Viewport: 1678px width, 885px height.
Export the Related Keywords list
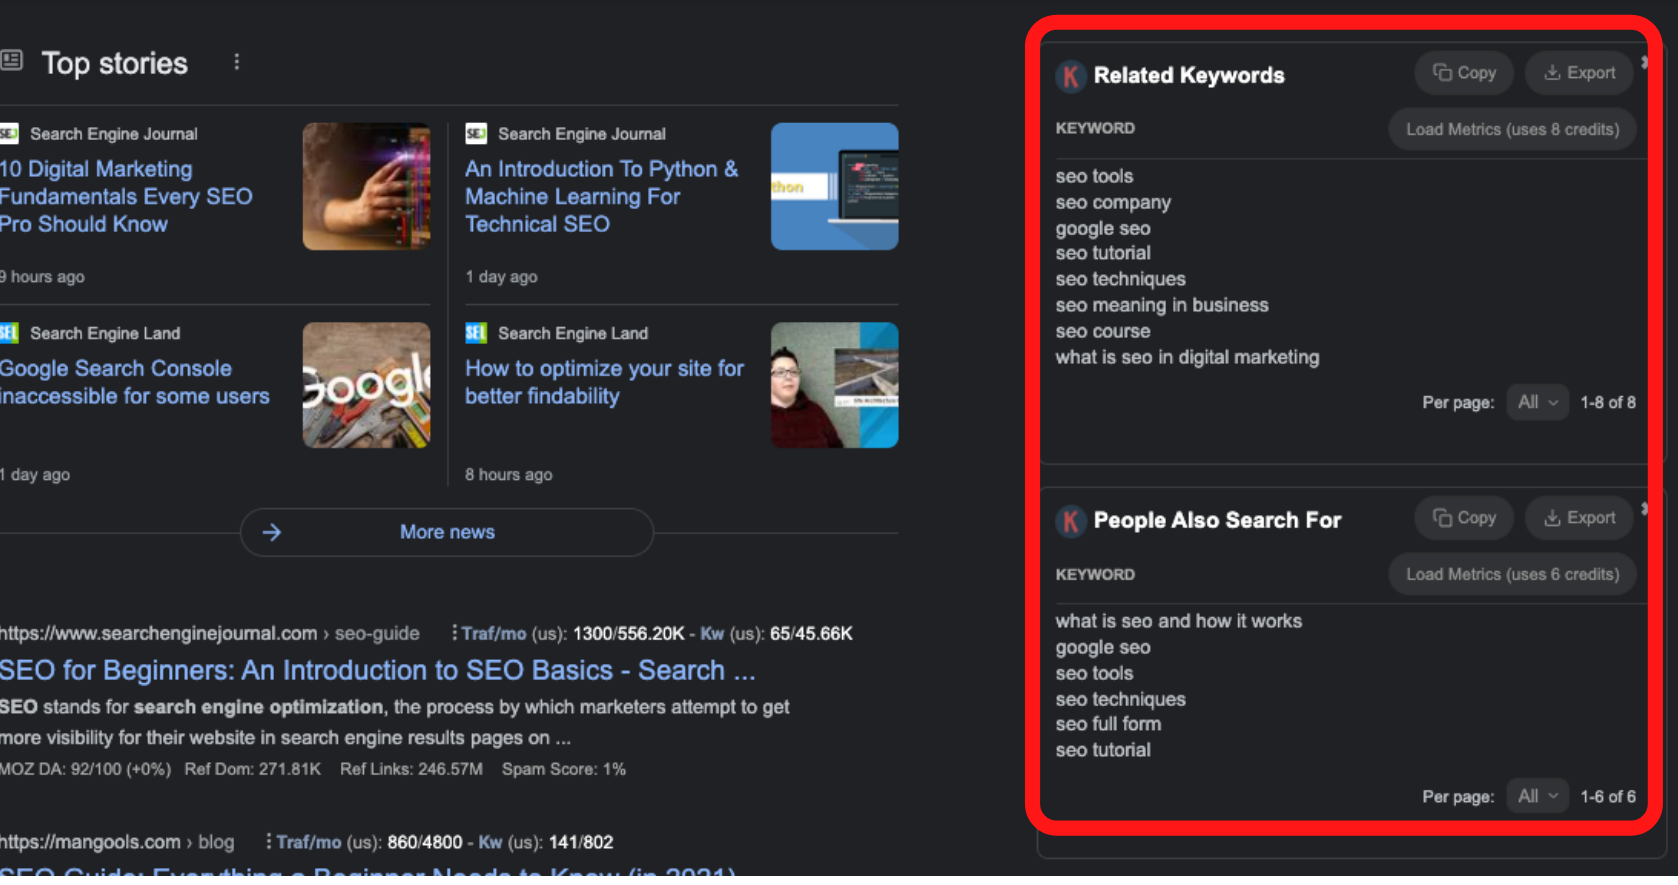[x=1579, y=73]
